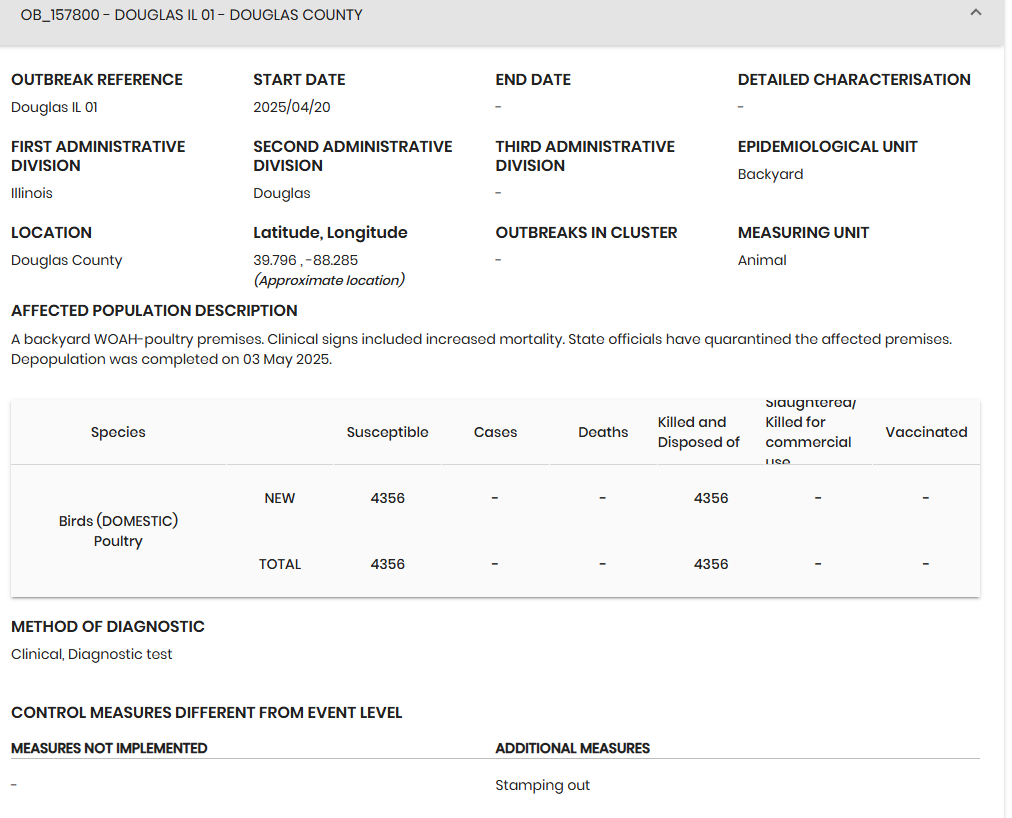Click the END DATE label
The image size is (1012, 818).
[533, 79]
